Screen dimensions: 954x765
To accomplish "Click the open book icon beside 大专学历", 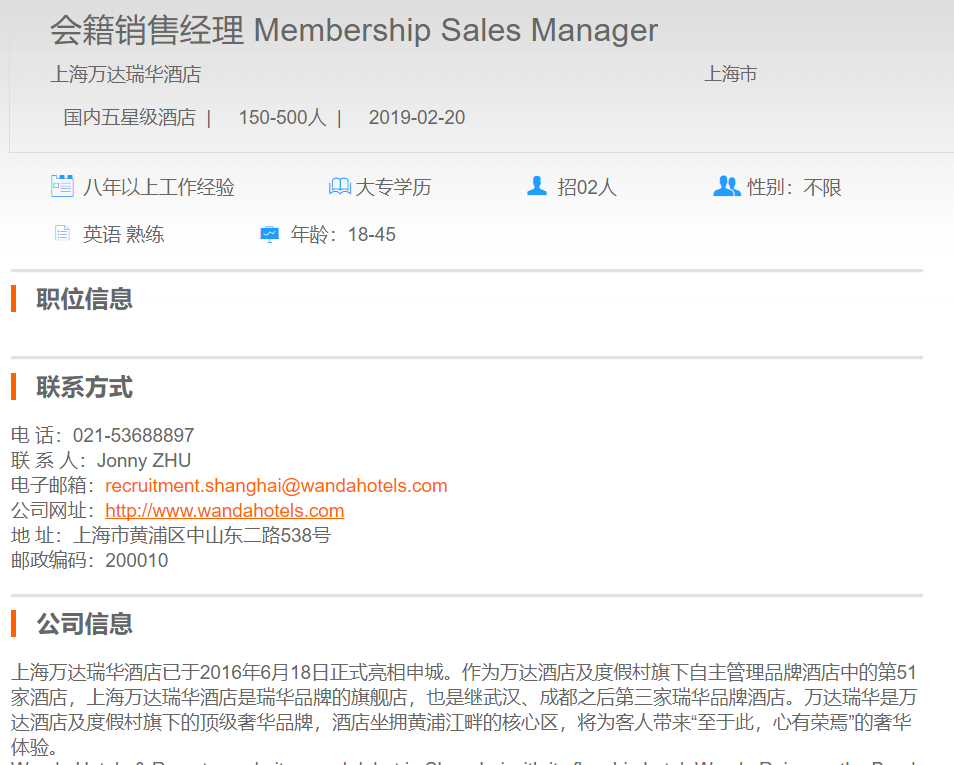I will 340,187.
